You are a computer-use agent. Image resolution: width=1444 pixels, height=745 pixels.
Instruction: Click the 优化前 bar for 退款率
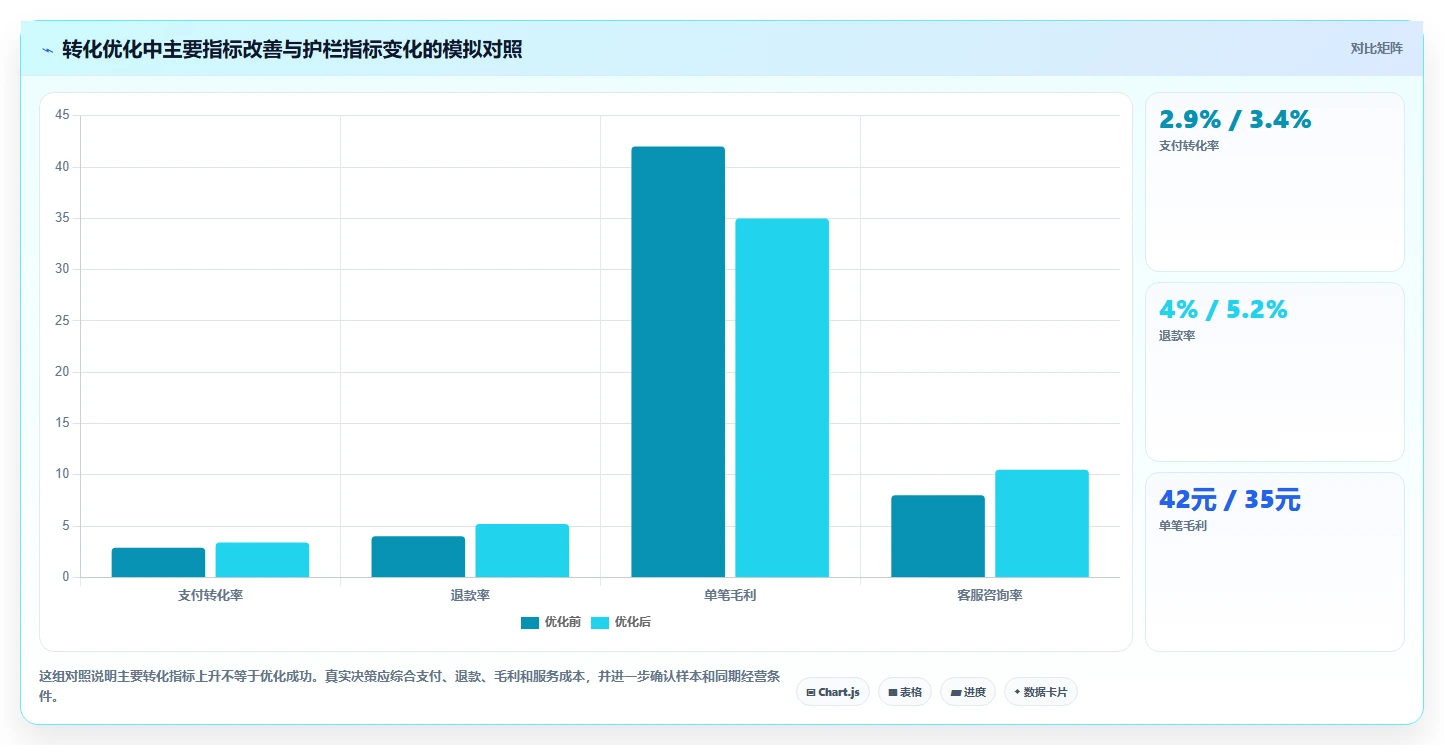tap(418, 557)
